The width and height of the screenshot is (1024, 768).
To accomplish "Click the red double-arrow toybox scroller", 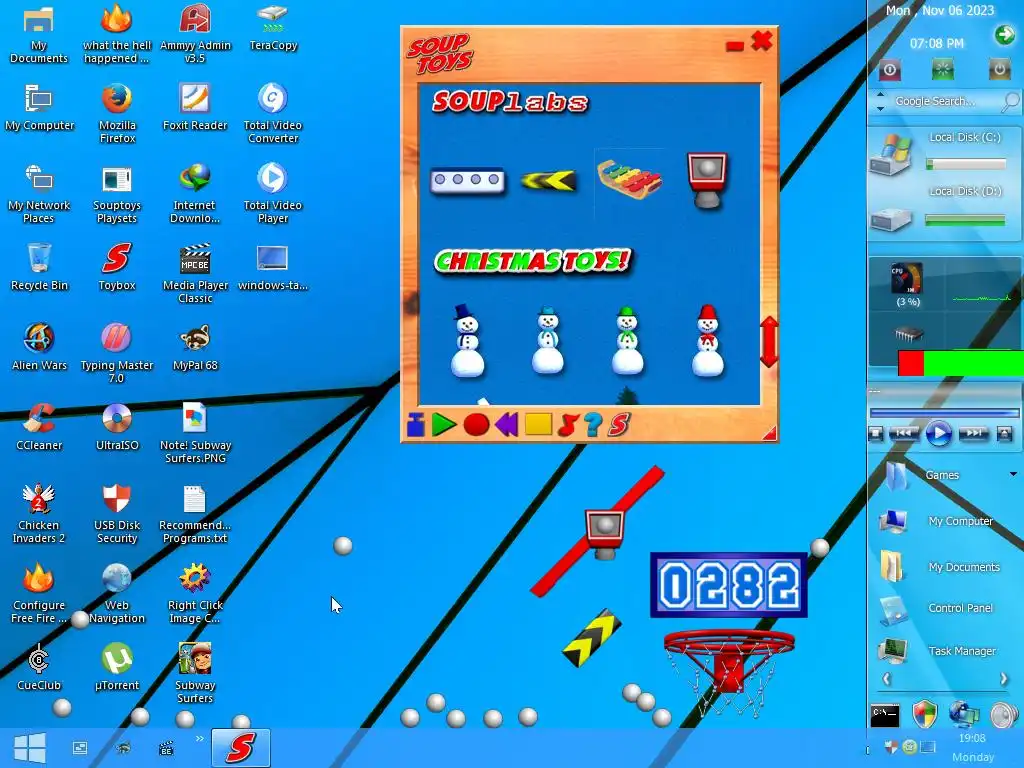I will [x=769, y=342].
